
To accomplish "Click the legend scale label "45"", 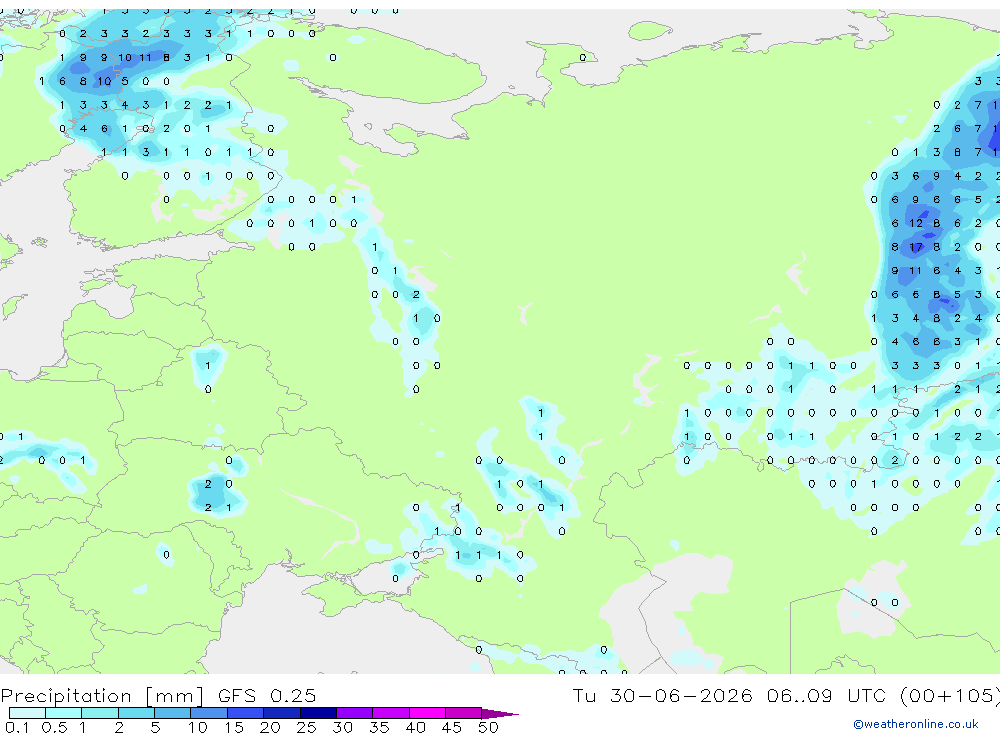I will click(x=452, y=727).
